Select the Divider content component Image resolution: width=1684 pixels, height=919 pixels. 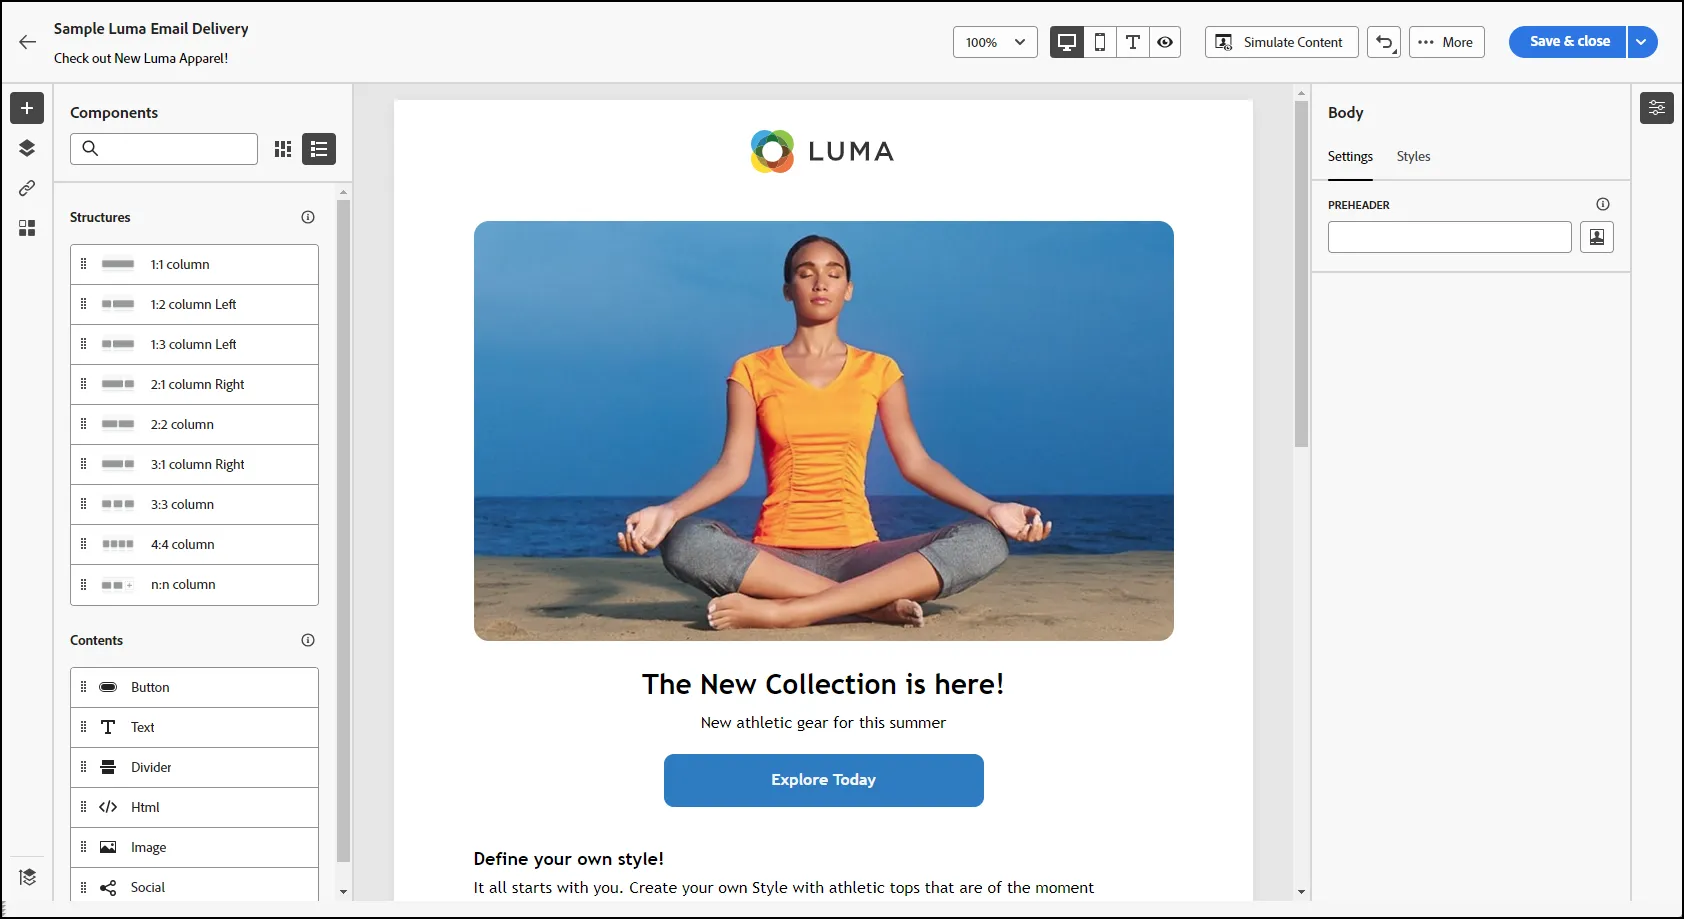(x=194, y=768)
